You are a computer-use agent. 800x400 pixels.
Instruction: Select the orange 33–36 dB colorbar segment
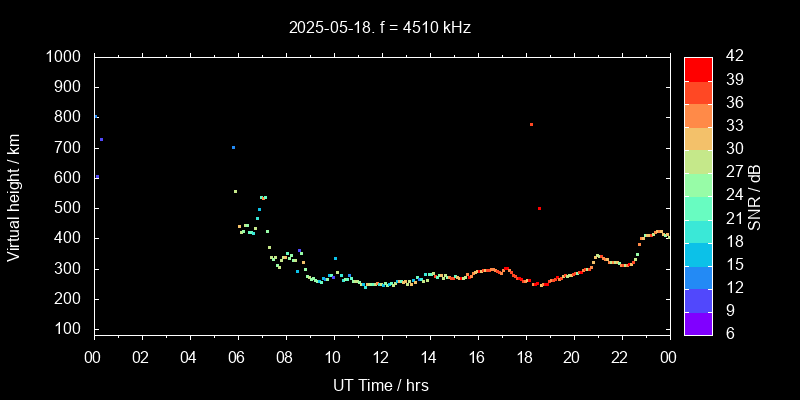[698, 115]
